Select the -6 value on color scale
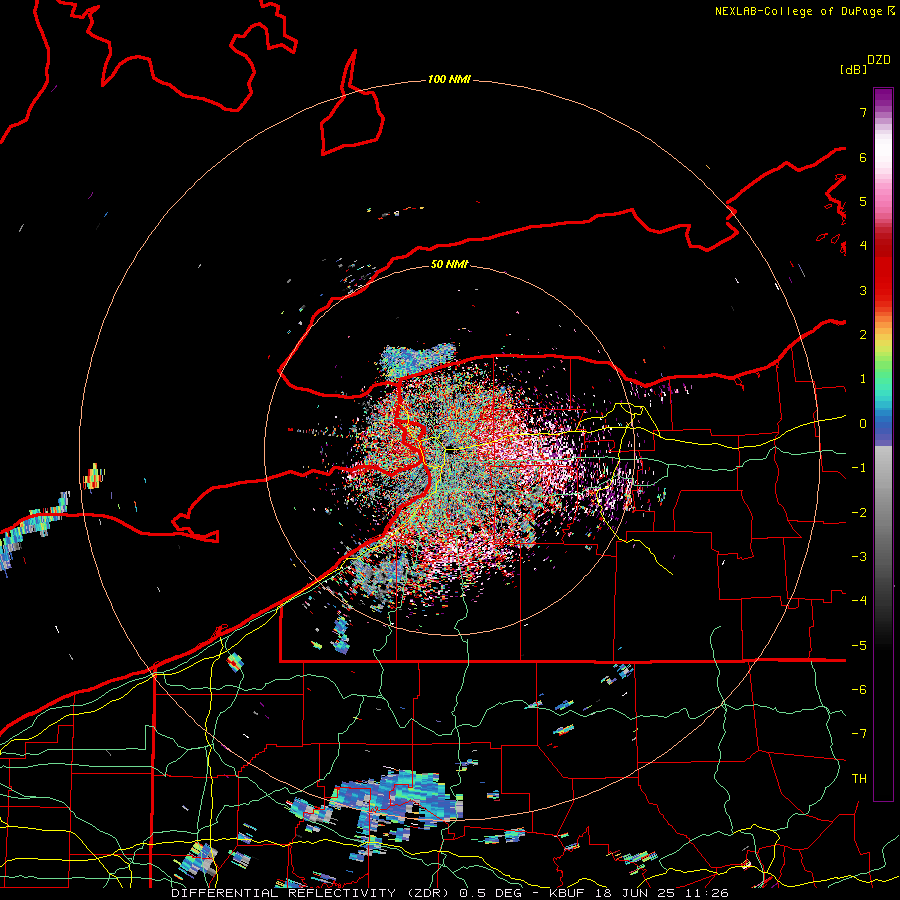This screenshot has height=900, width=900. coord(859,690)
